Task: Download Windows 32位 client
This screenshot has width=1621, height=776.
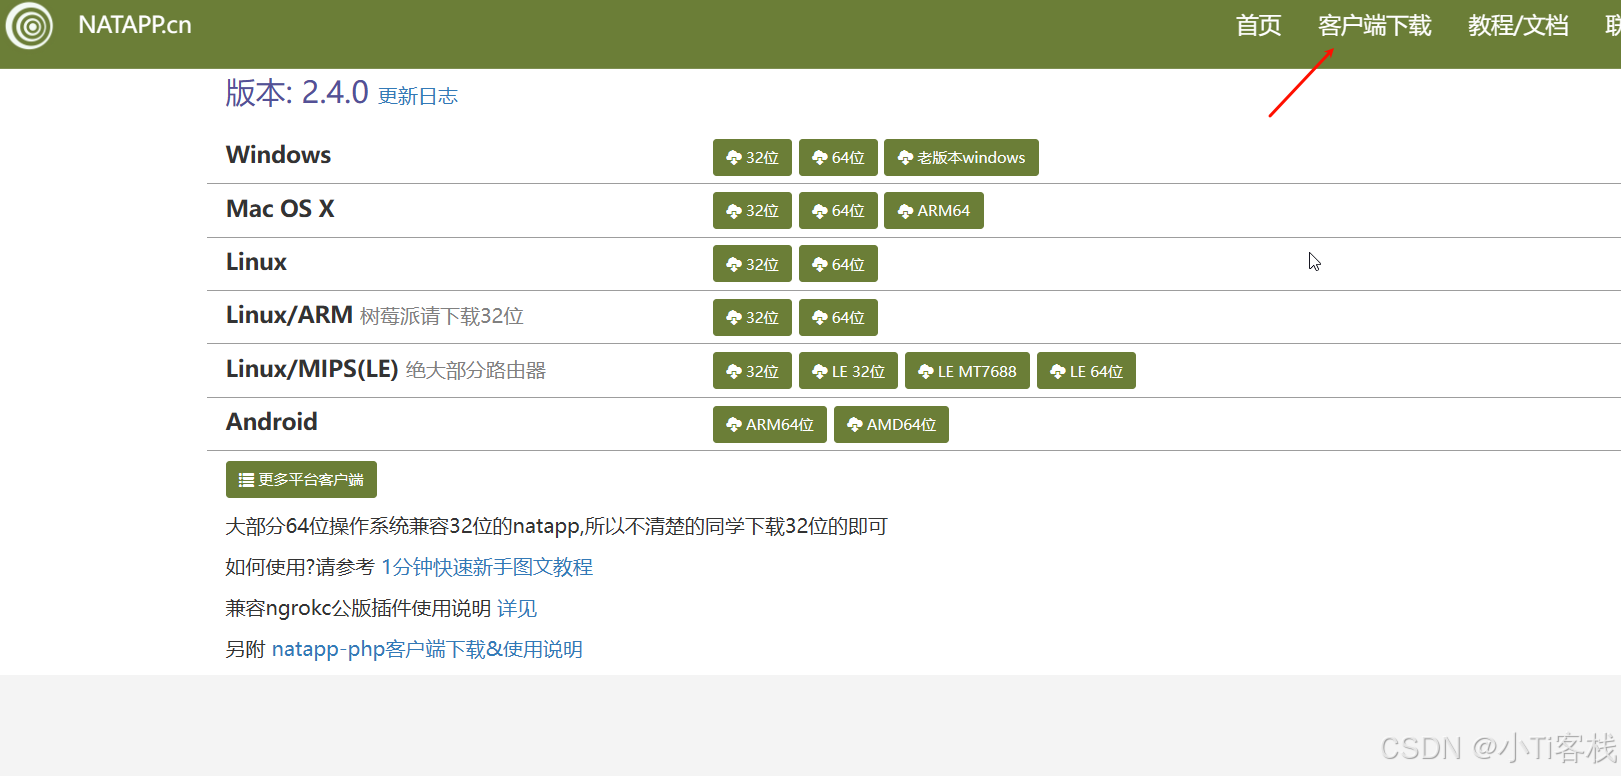Action: point(752,157)
